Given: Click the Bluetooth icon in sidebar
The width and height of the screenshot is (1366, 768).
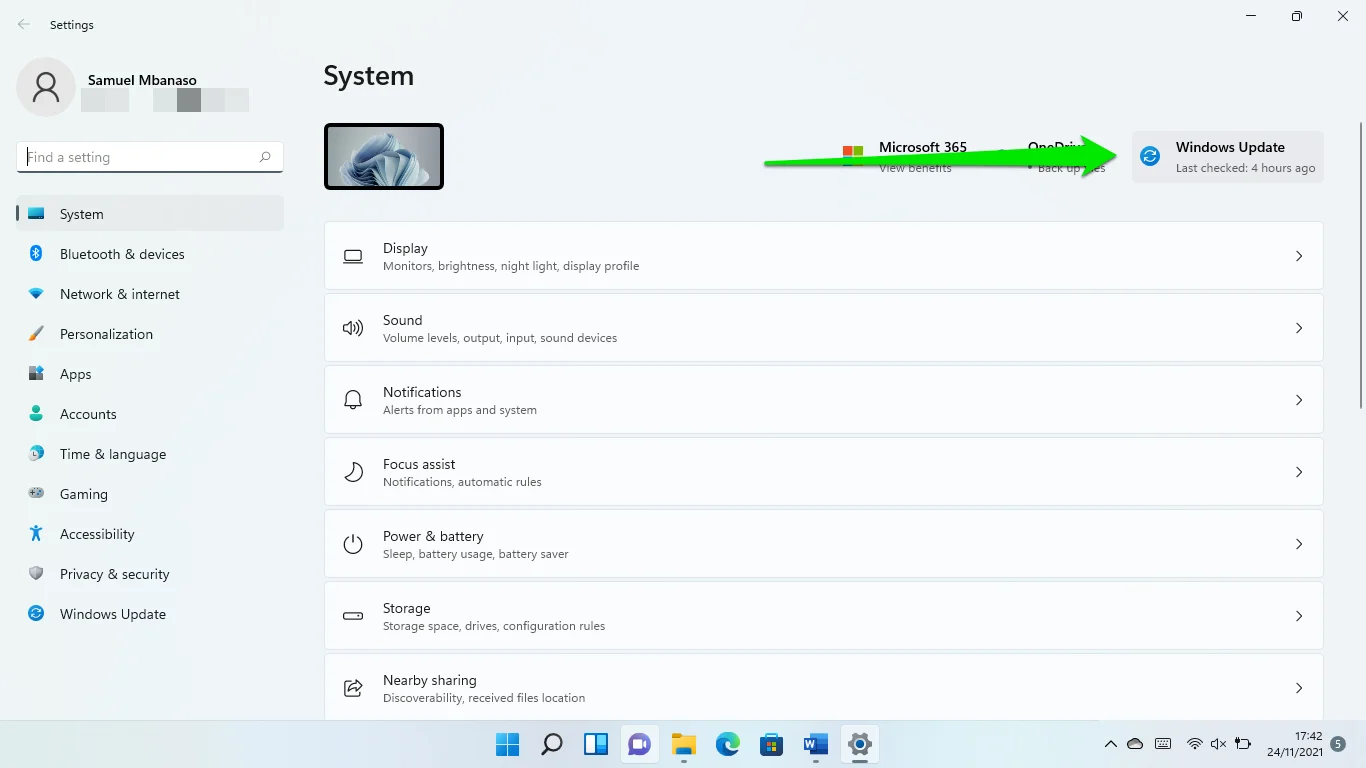Looking at the screenshot, I should 36,254.
